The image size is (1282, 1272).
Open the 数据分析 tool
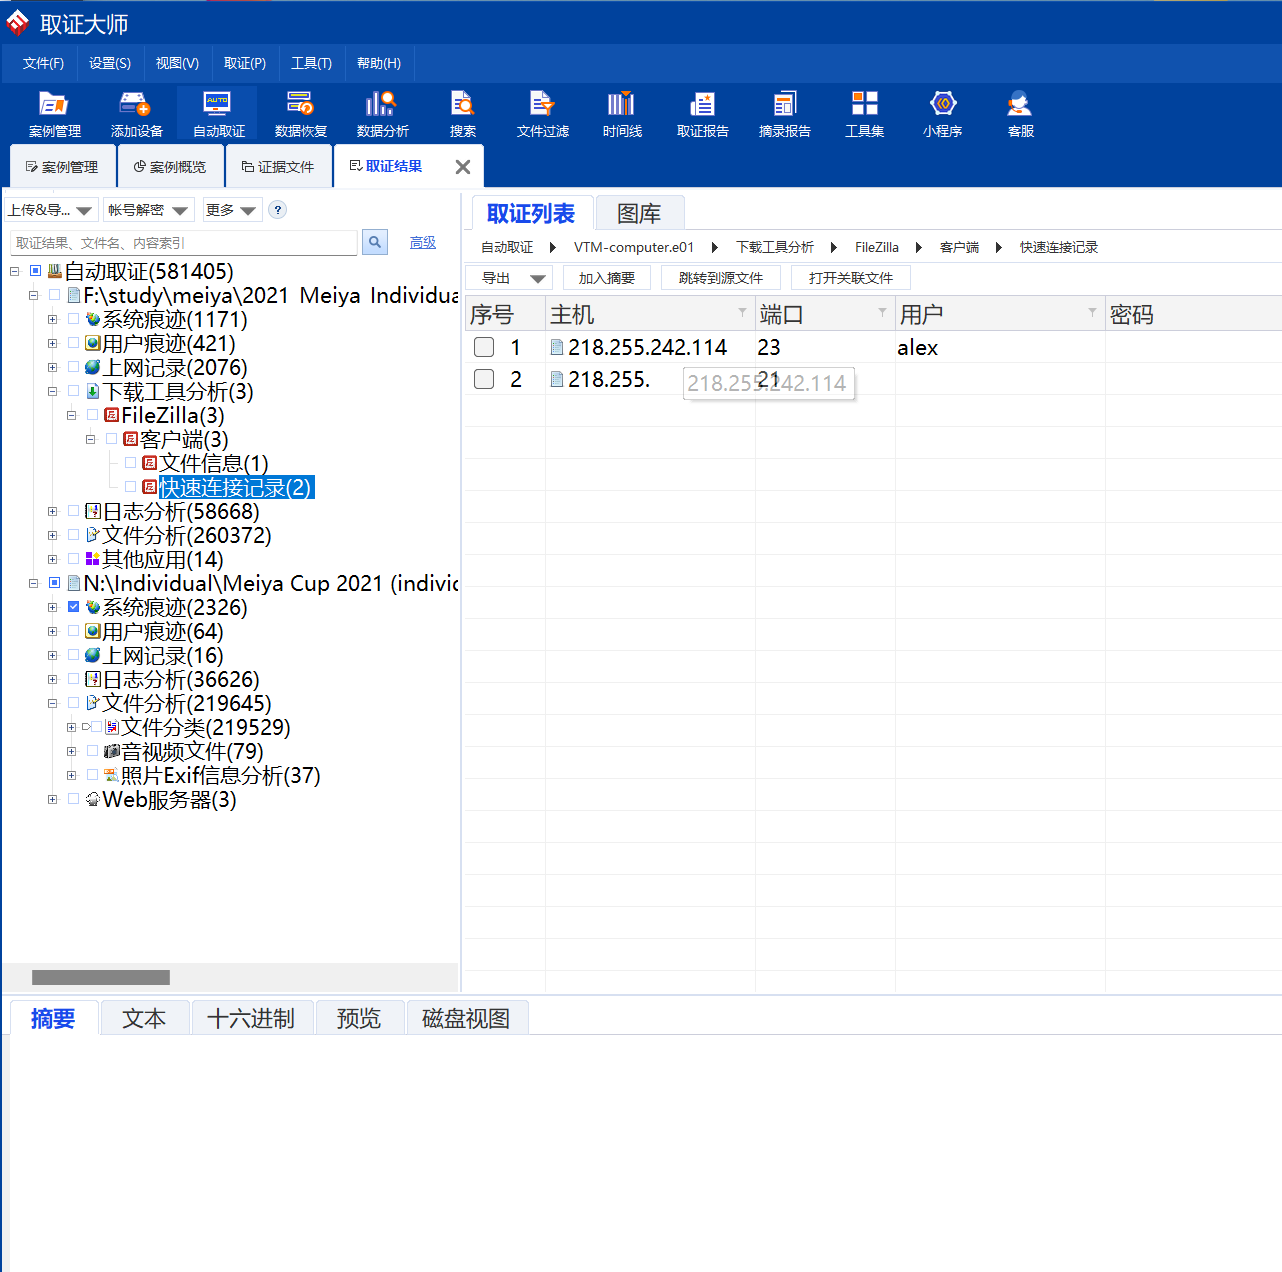(382, 113)
